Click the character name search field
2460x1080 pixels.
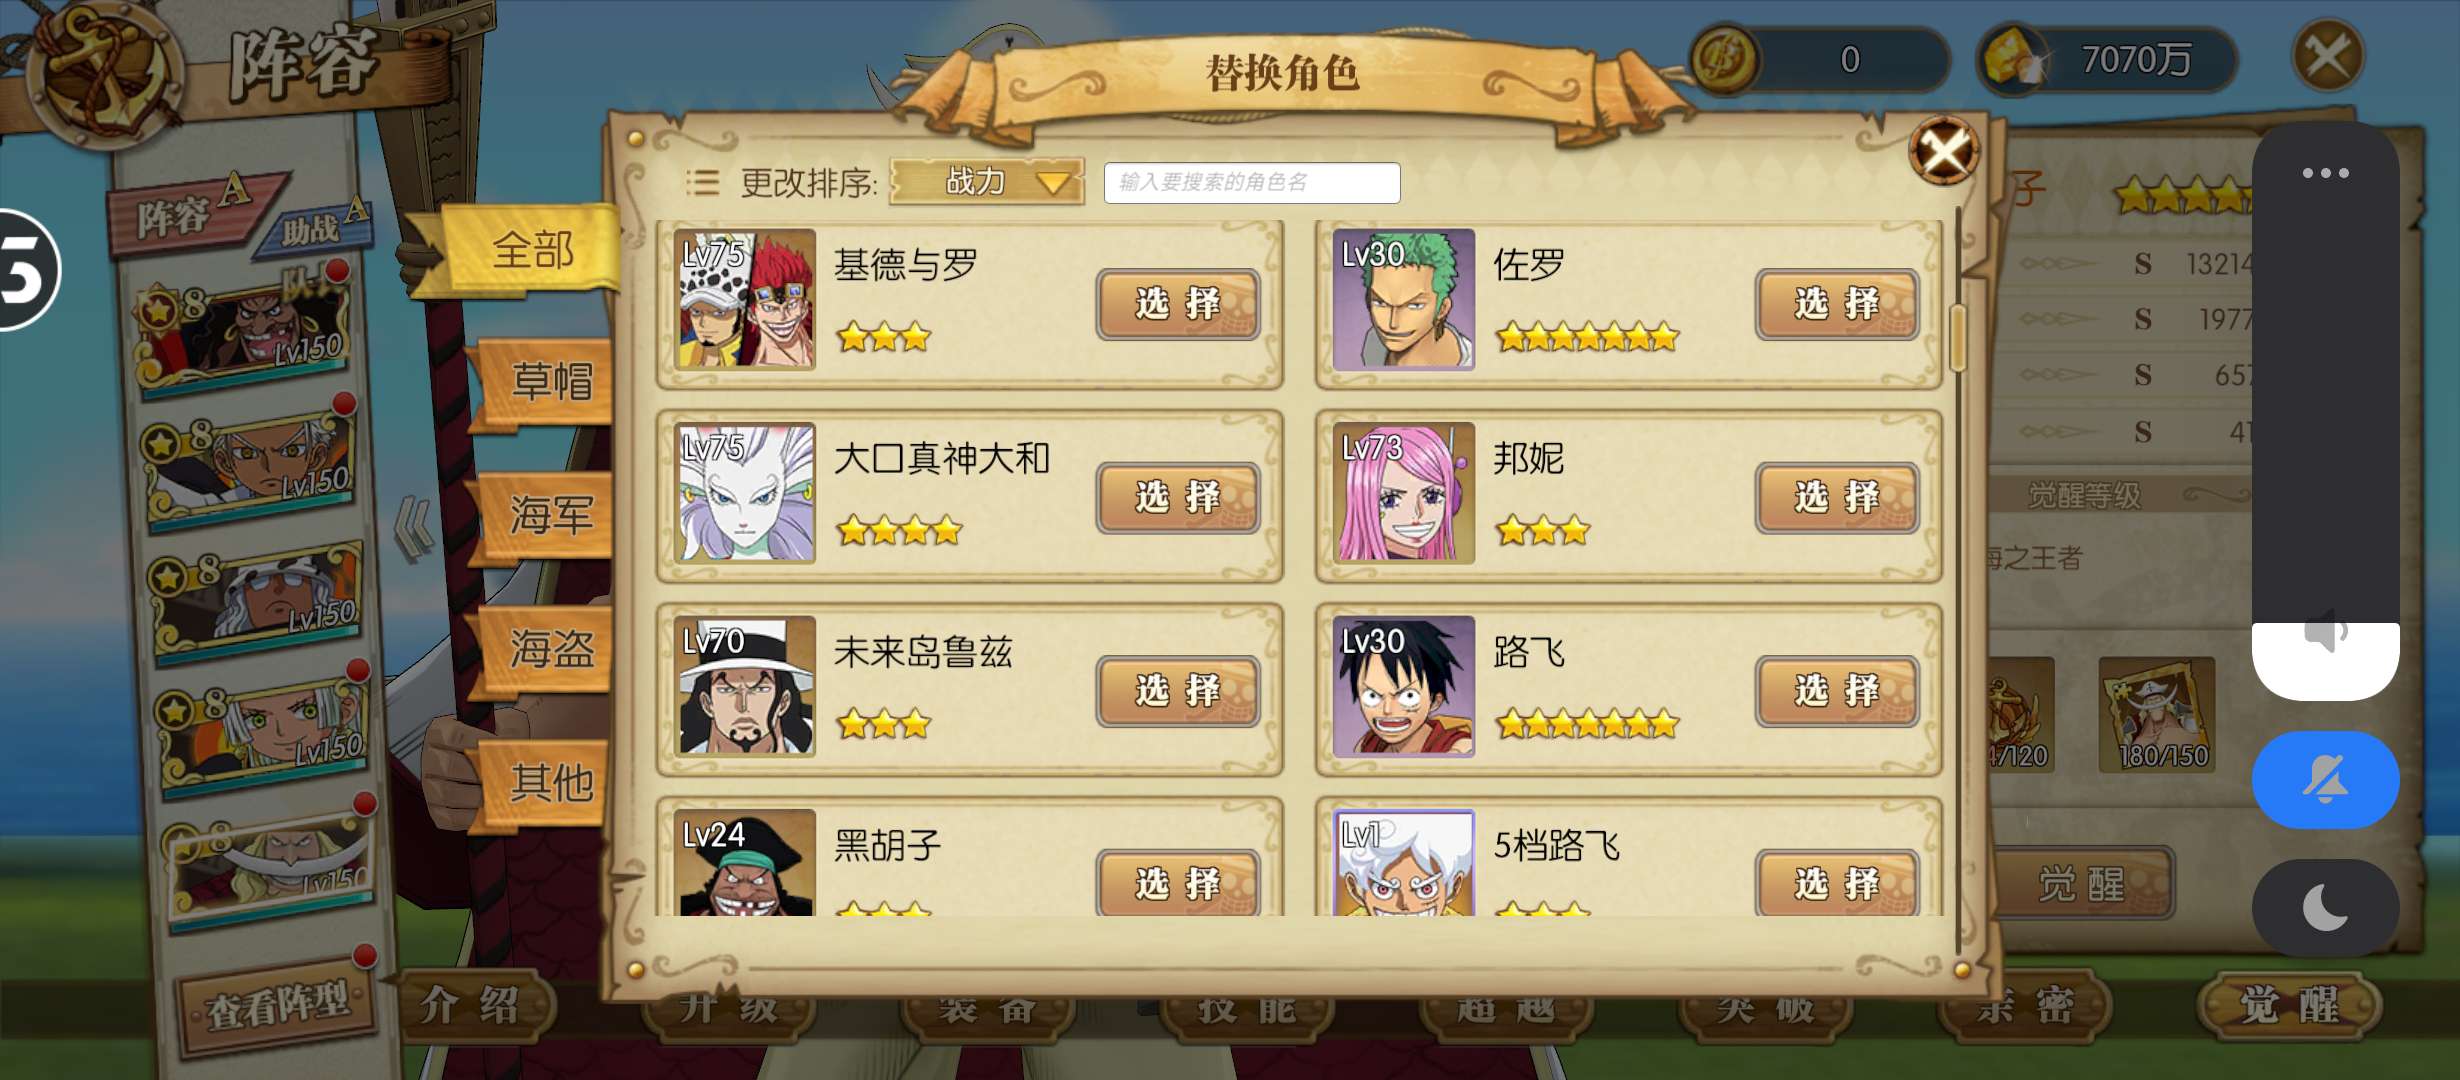(1251, 182)
